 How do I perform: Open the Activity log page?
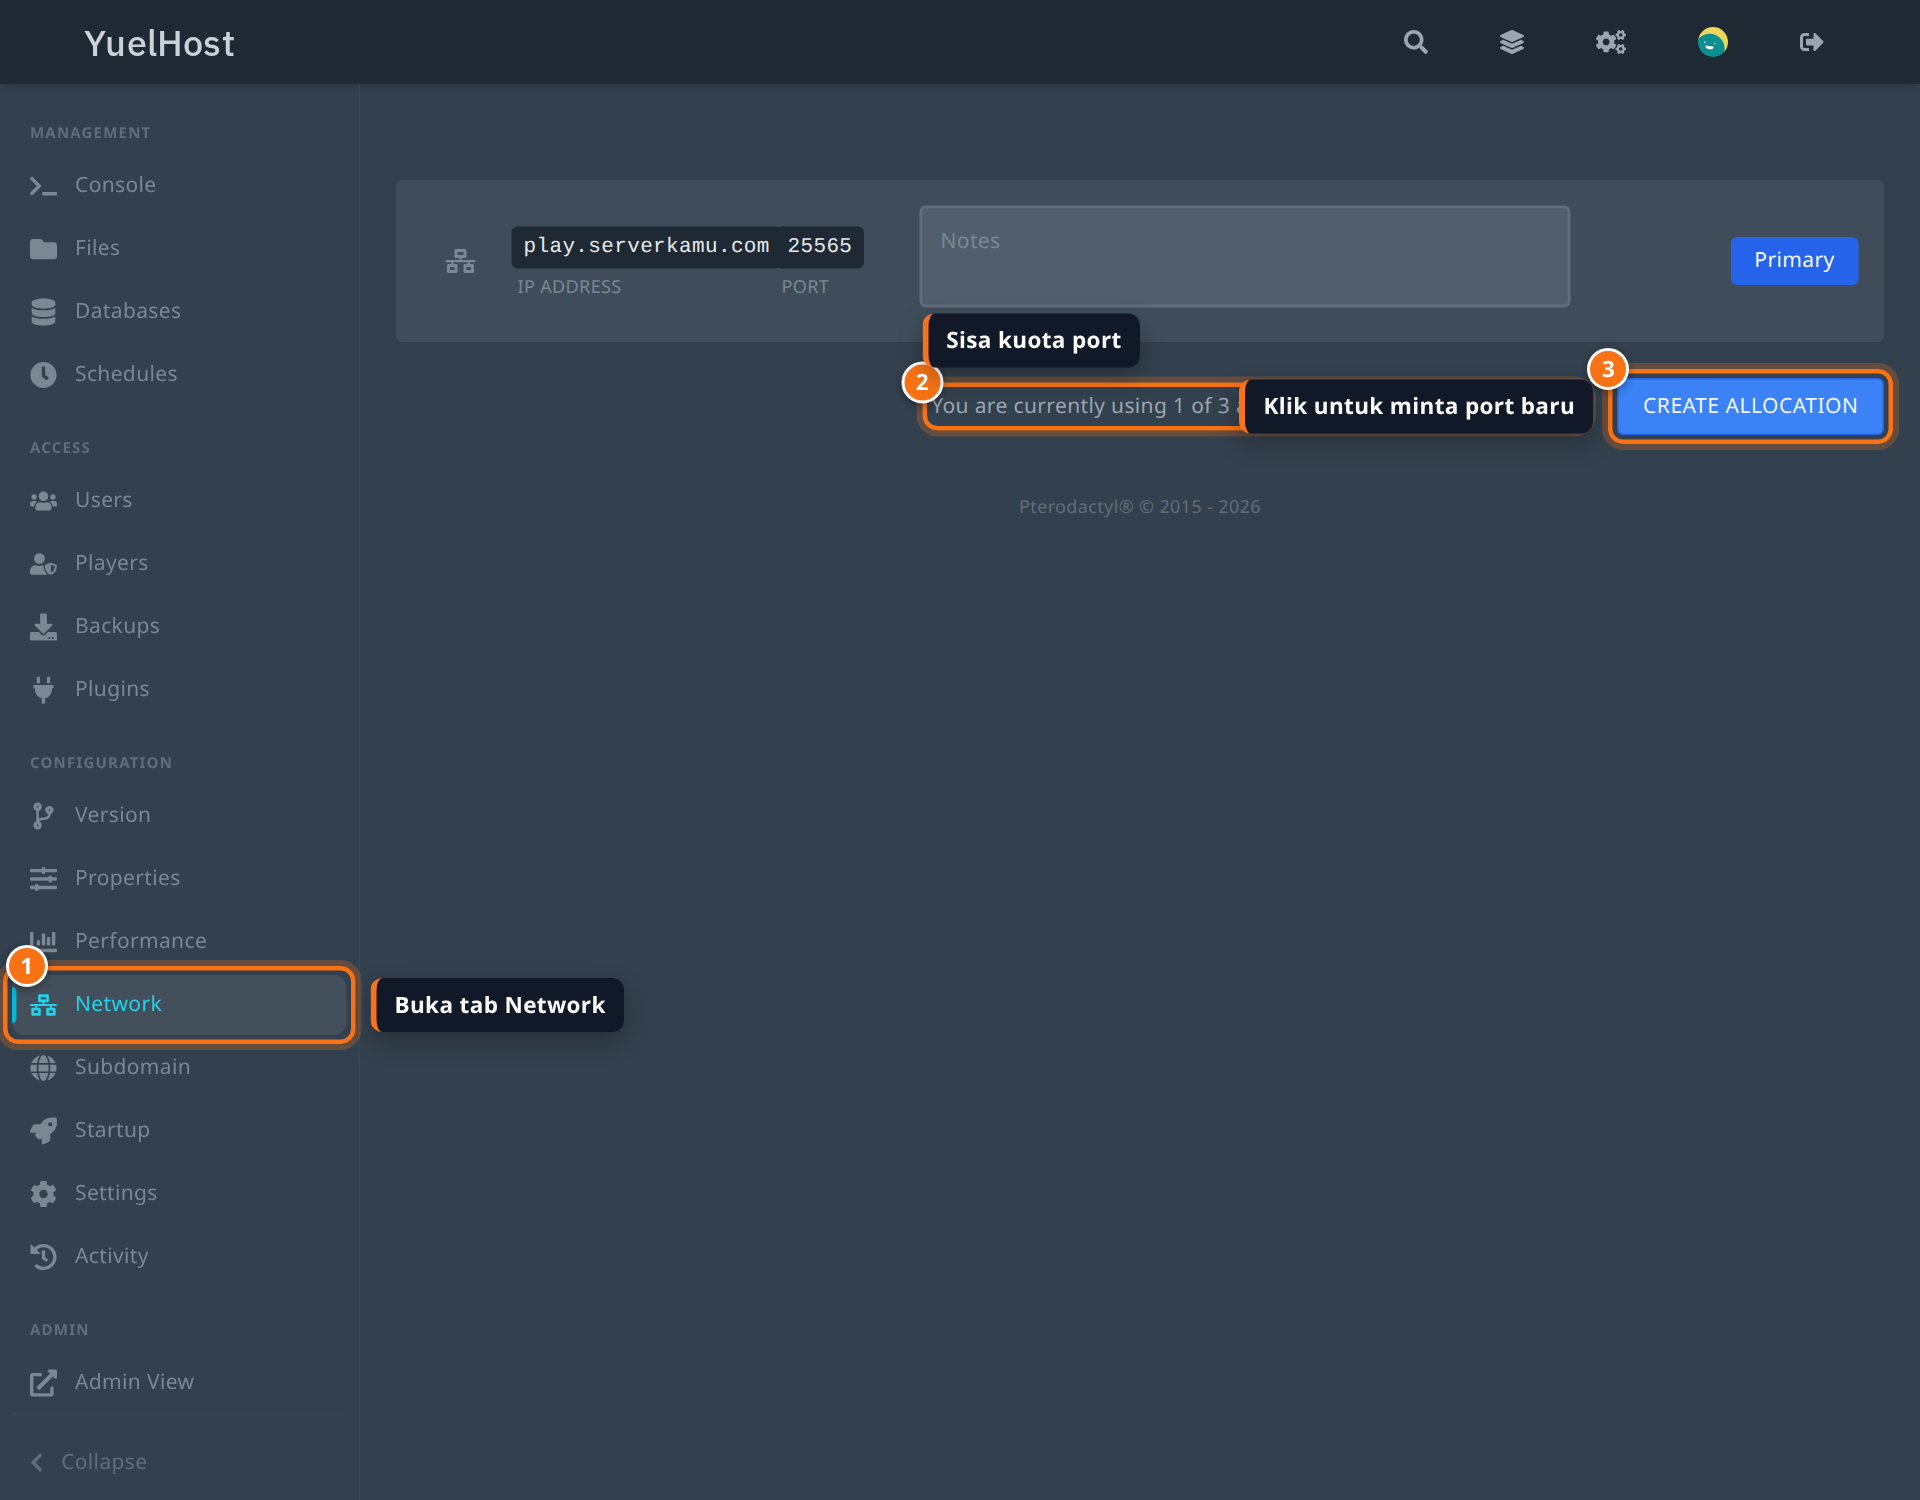click(180, 1256)
